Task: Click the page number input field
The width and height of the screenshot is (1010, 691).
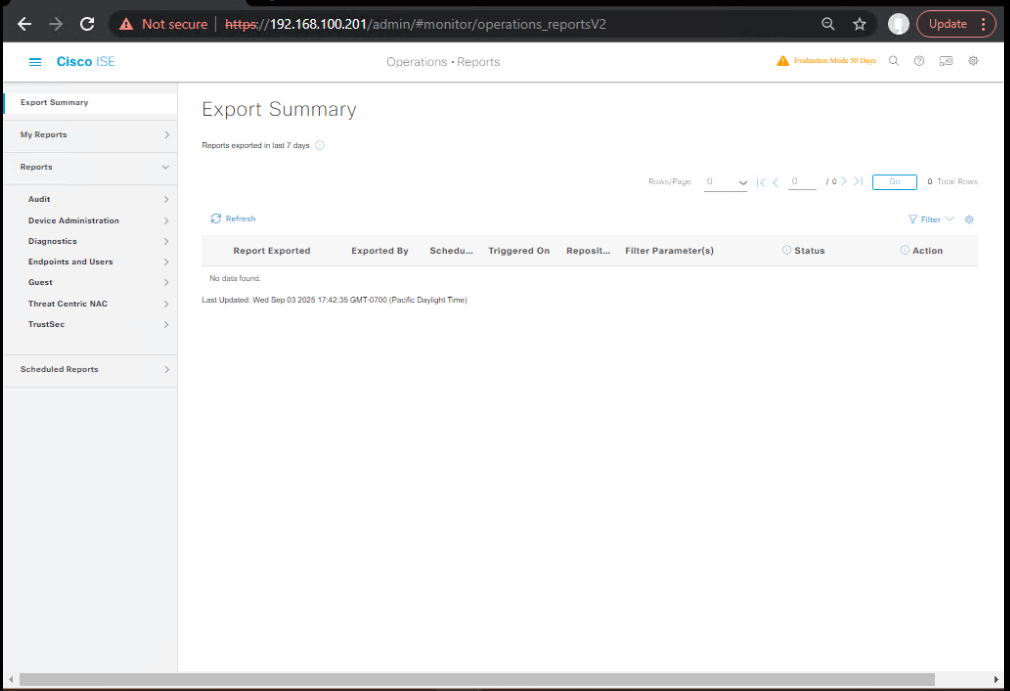Action: tap(802, 182)
